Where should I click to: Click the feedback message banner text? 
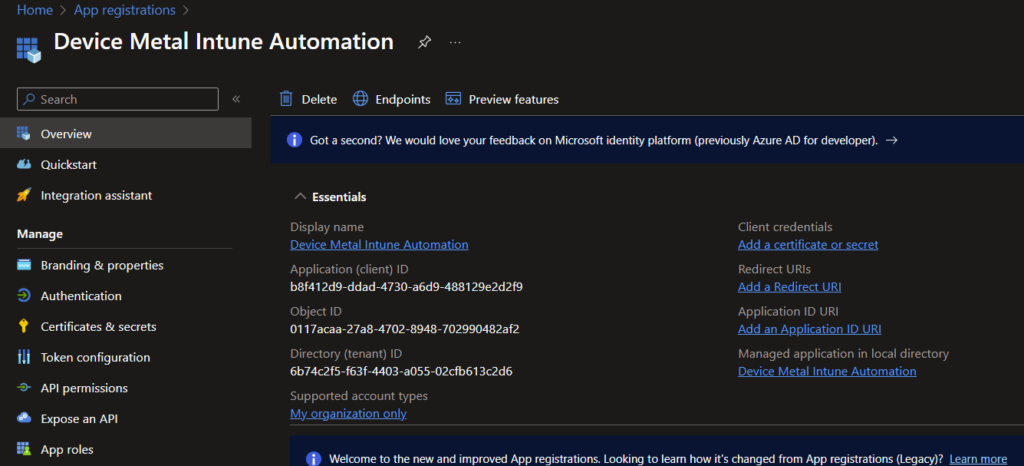point(594,140)
